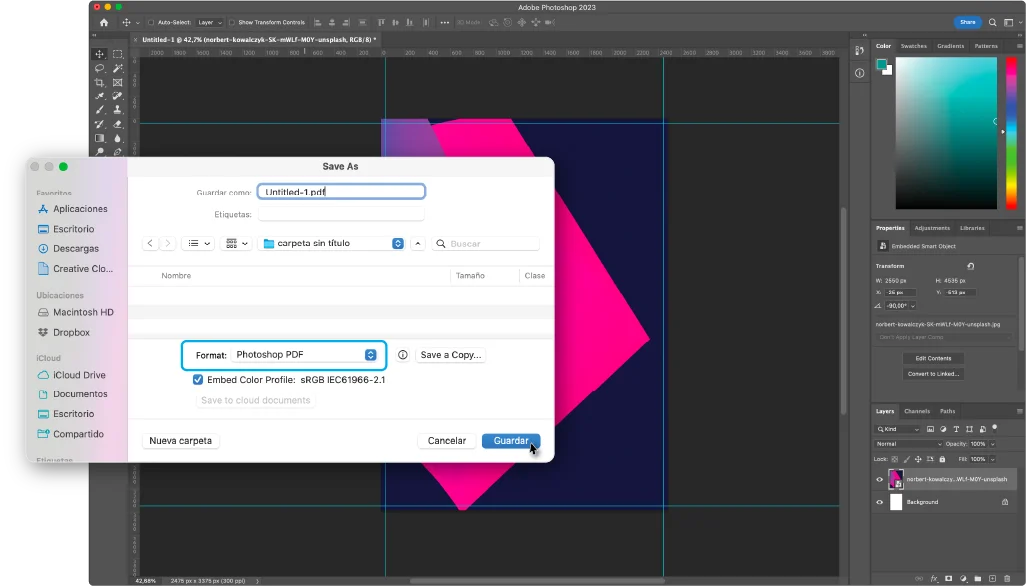
Task: Select the Crop tool
Action: point(99,82)
